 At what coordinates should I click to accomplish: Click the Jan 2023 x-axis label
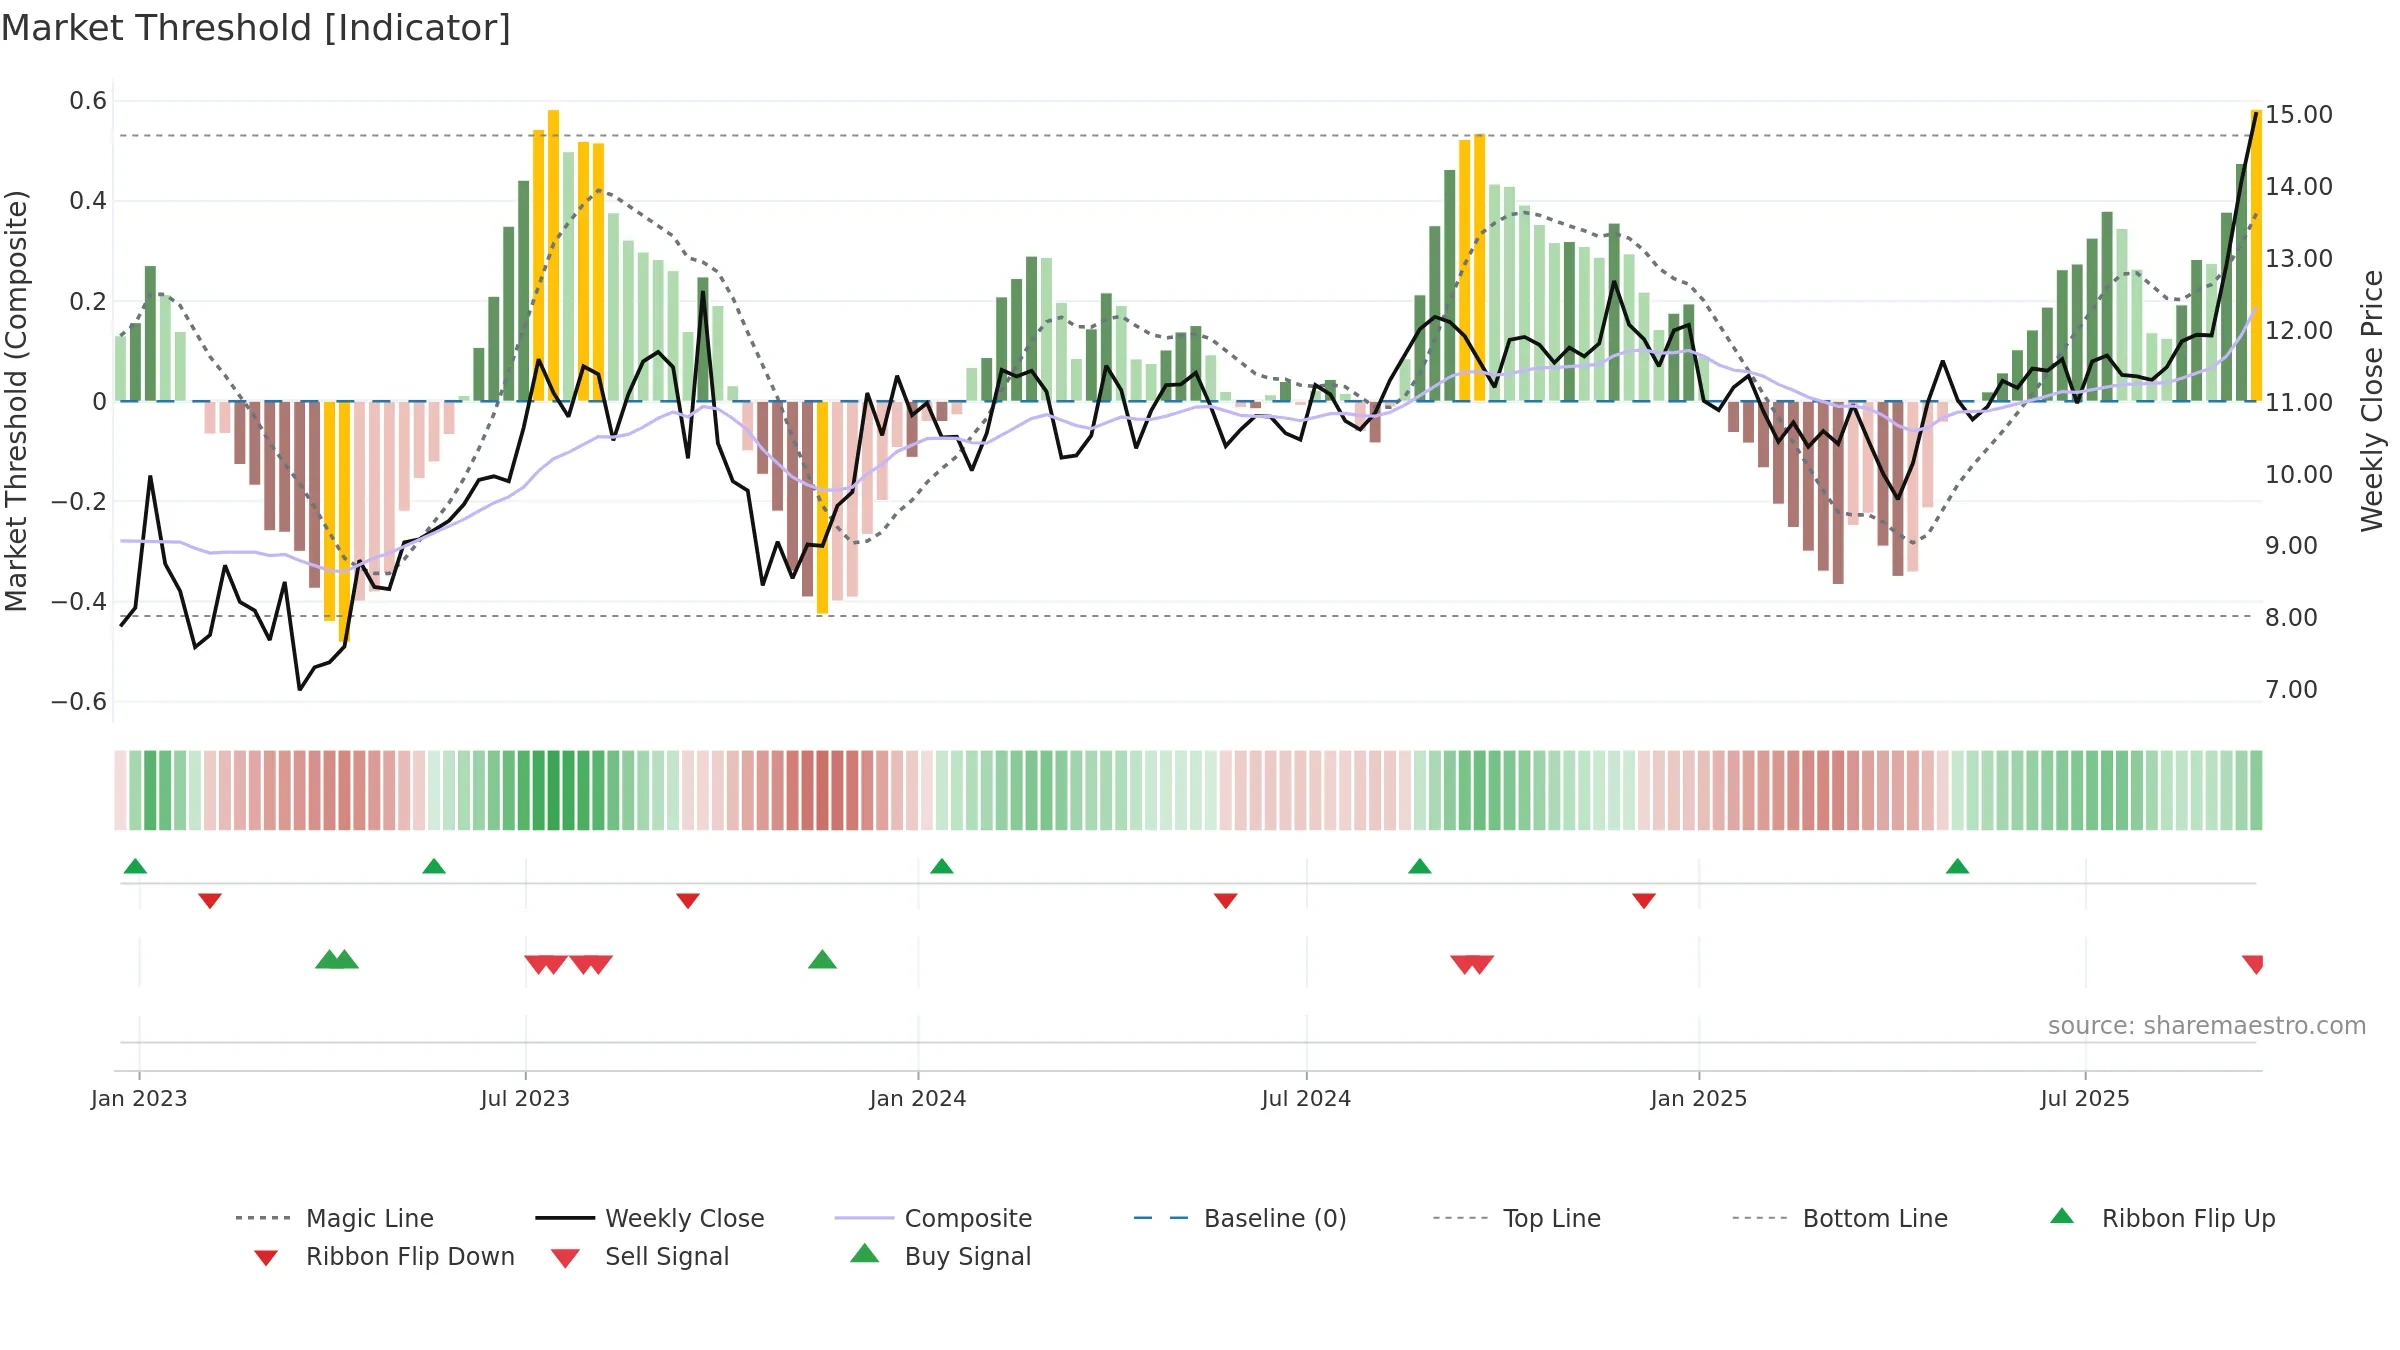139,1098
